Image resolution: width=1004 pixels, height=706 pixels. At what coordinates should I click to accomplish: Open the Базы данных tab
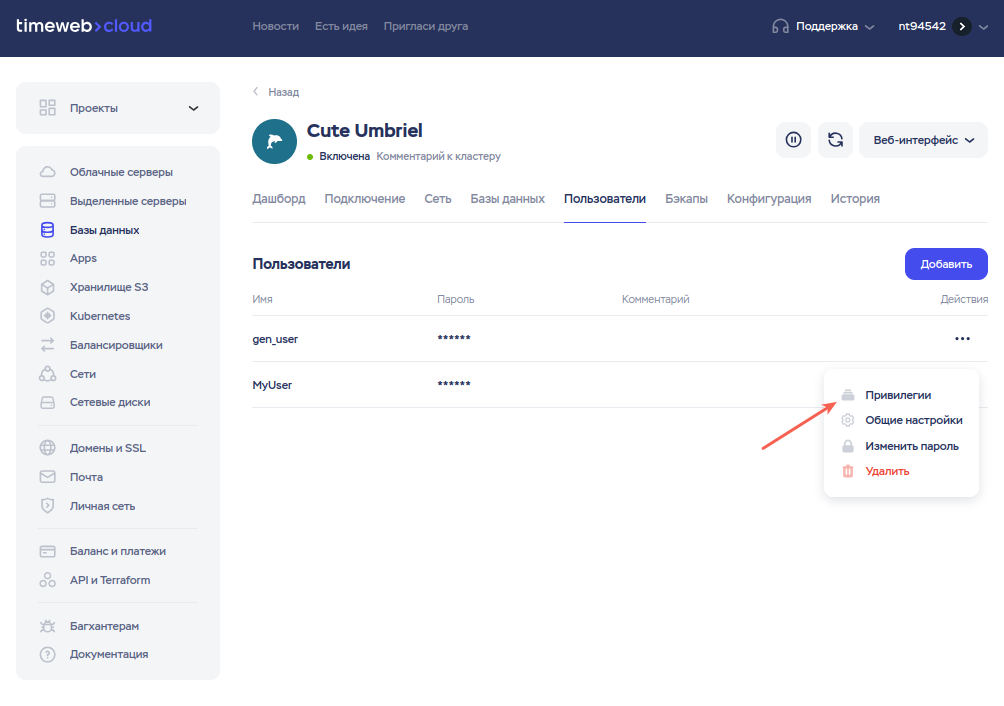click(x=507, y=198)
